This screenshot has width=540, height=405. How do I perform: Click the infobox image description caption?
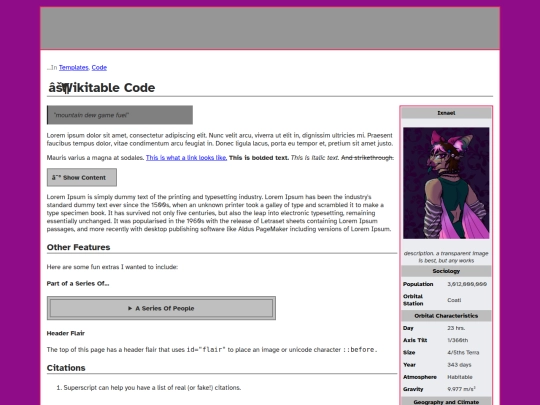[x=446, y=257]
